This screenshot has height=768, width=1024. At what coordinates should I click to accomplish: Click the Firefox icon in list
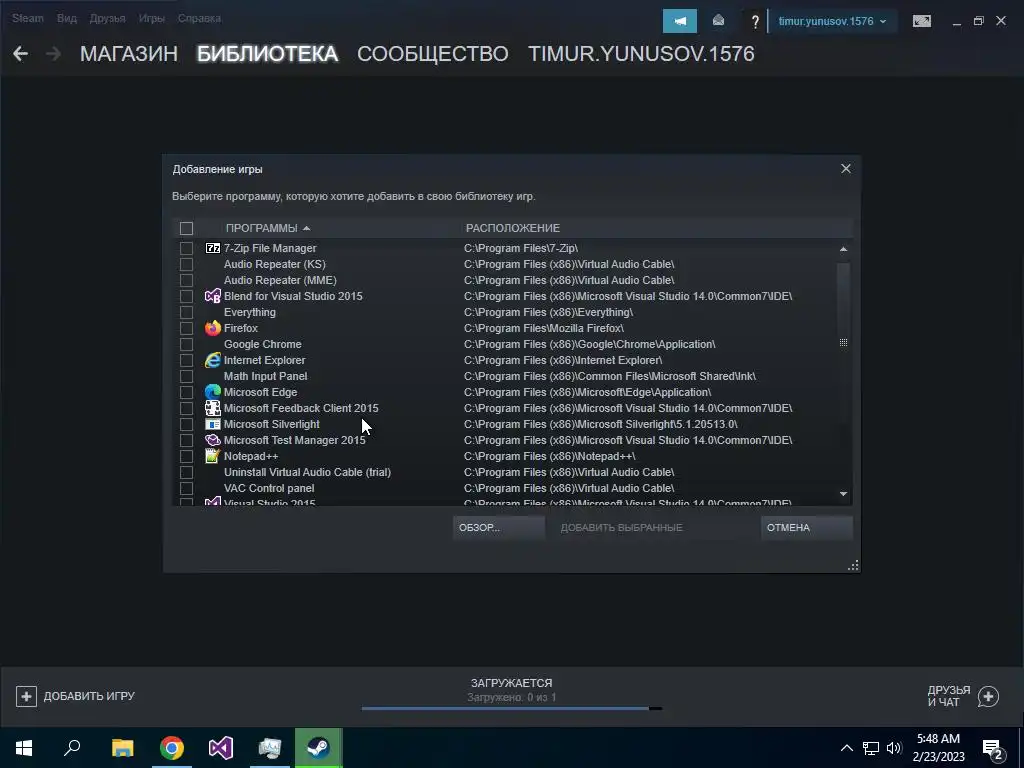click(213, 328)
